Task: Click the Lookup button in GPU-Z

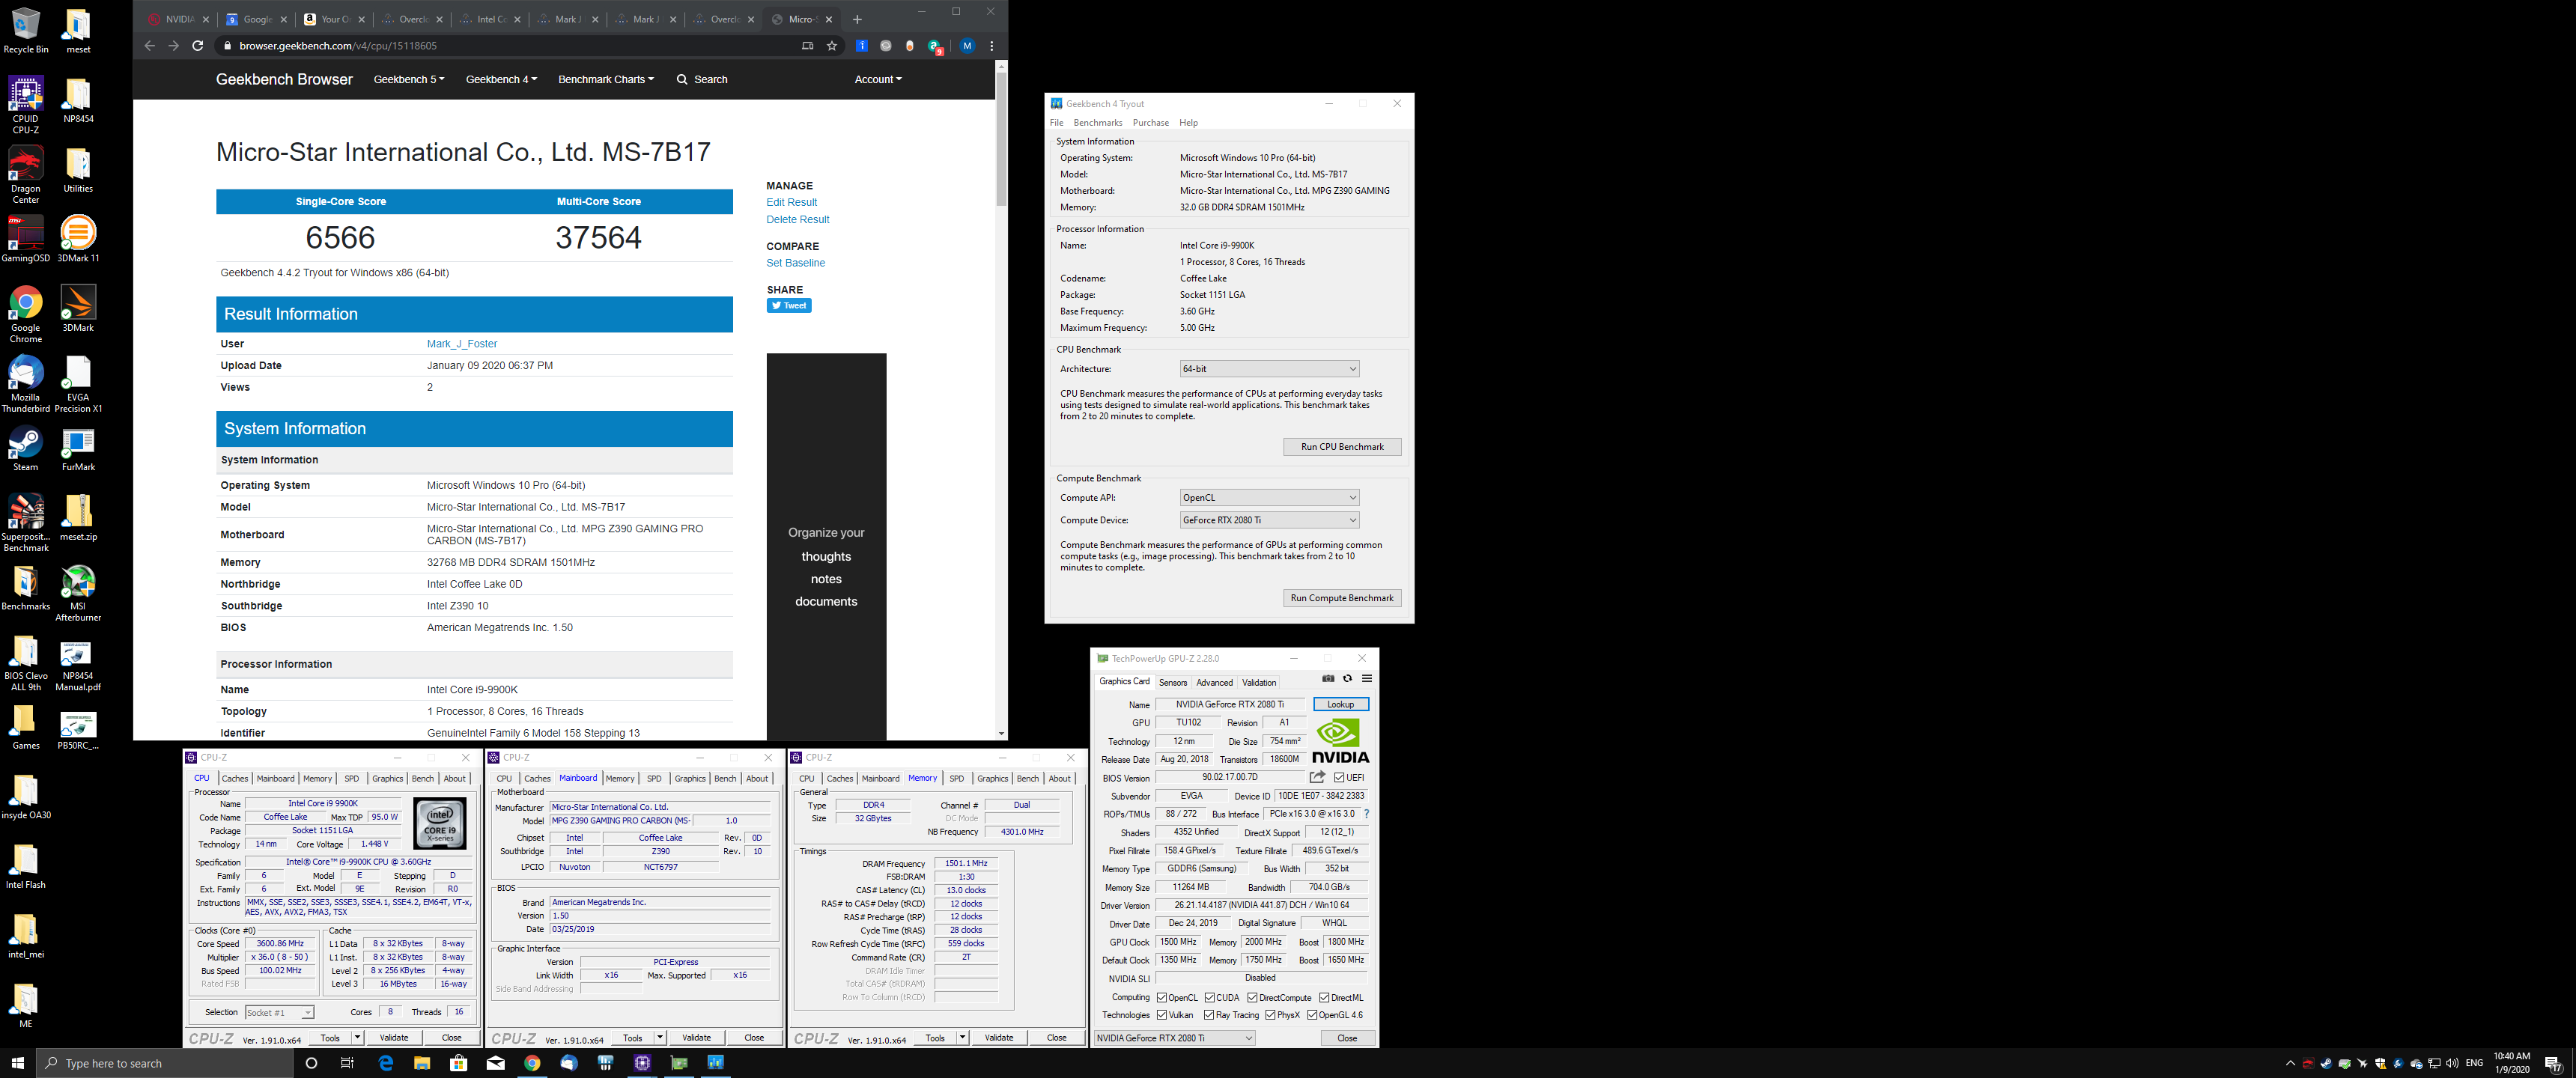Action: coord(1340,705)
